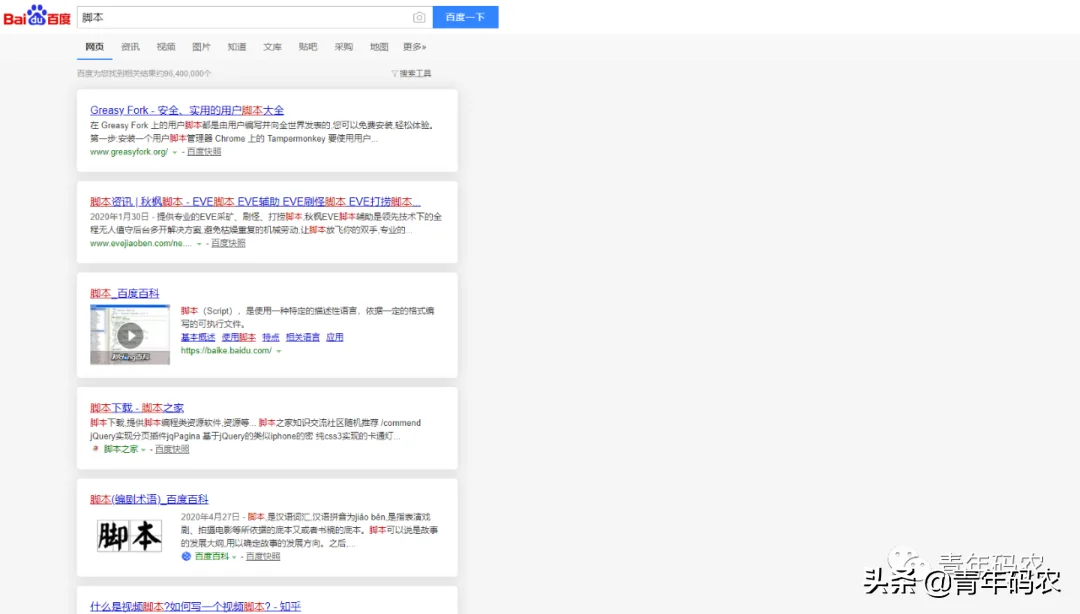
Task: Switch to the 视频 tab
Action: click(x=166, y=47)
